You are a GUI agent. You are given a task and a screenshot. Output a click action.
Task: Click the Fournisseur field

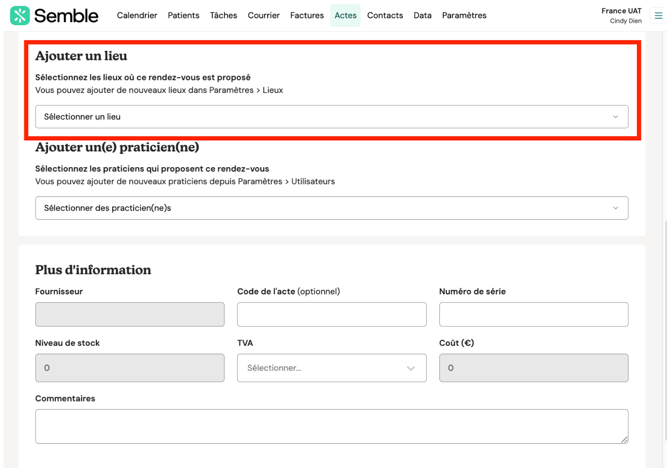pos(130,314)
